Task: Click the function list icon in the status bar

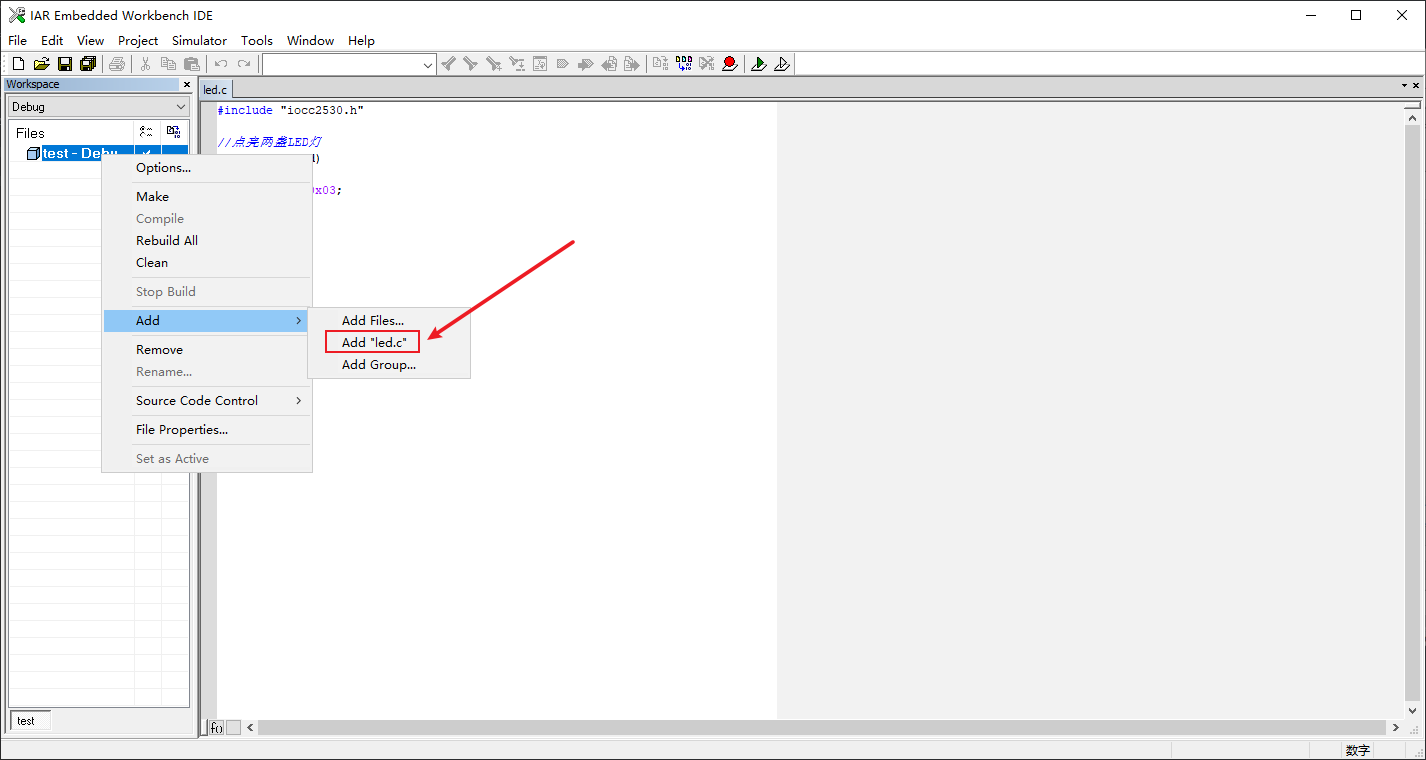Action: coord(216,727)
